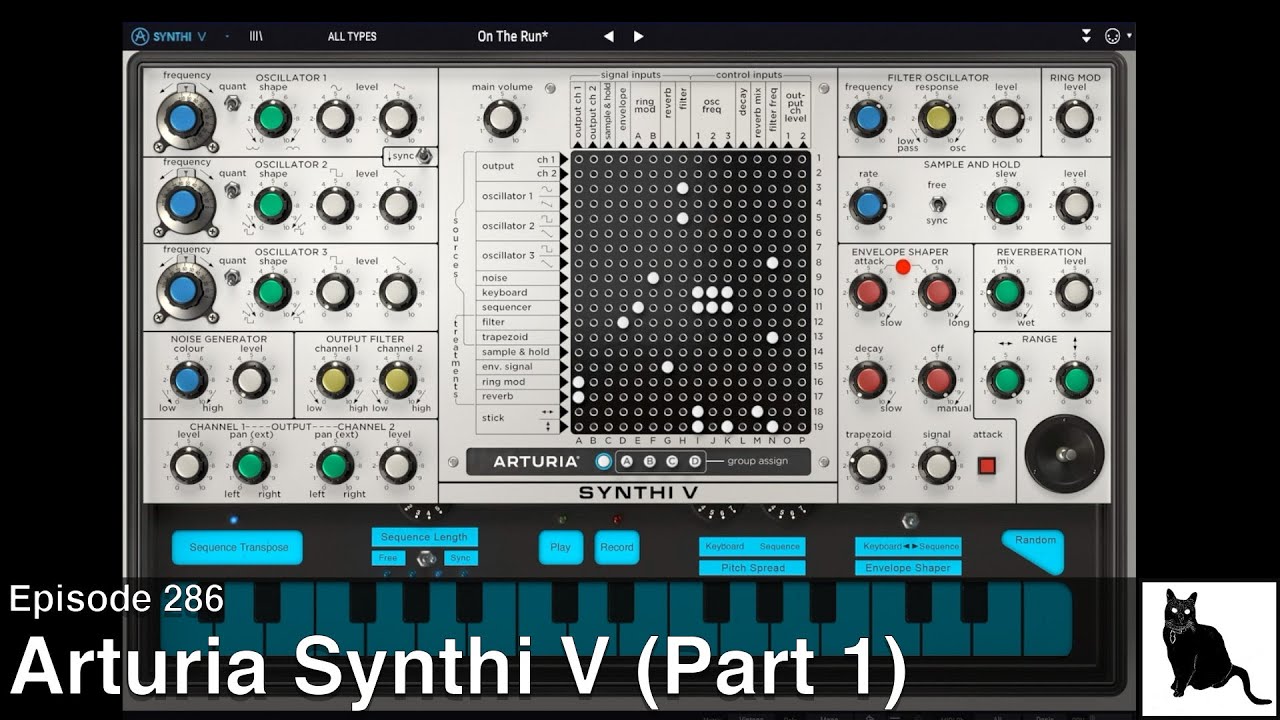Image resolution: width=1280 pixels, height=720 pixels.
Task: Click Sample and Hold slew knob
Action: coord(1006,206)
